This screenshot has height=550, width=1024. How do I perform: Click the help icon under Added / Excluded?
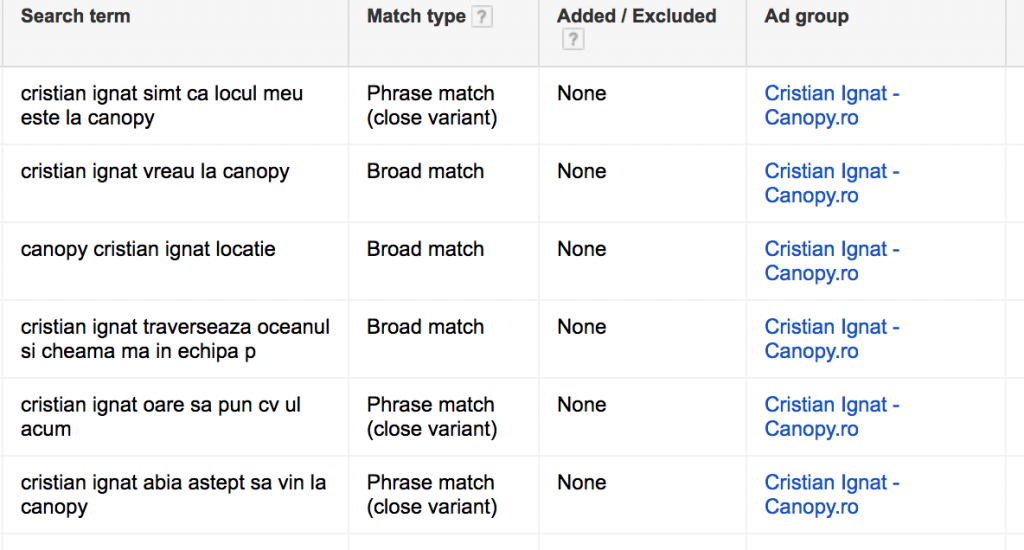pos(573,40)
